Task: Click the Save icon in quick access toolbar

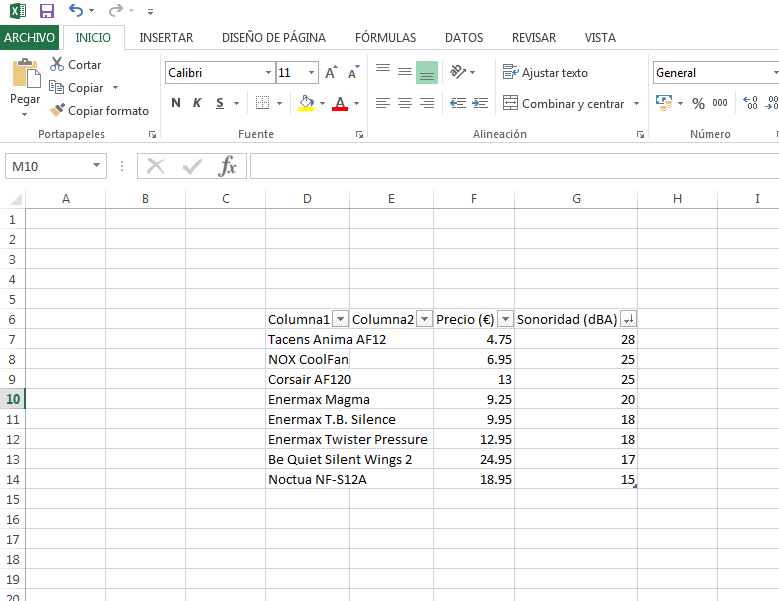Action: point(47,10)
